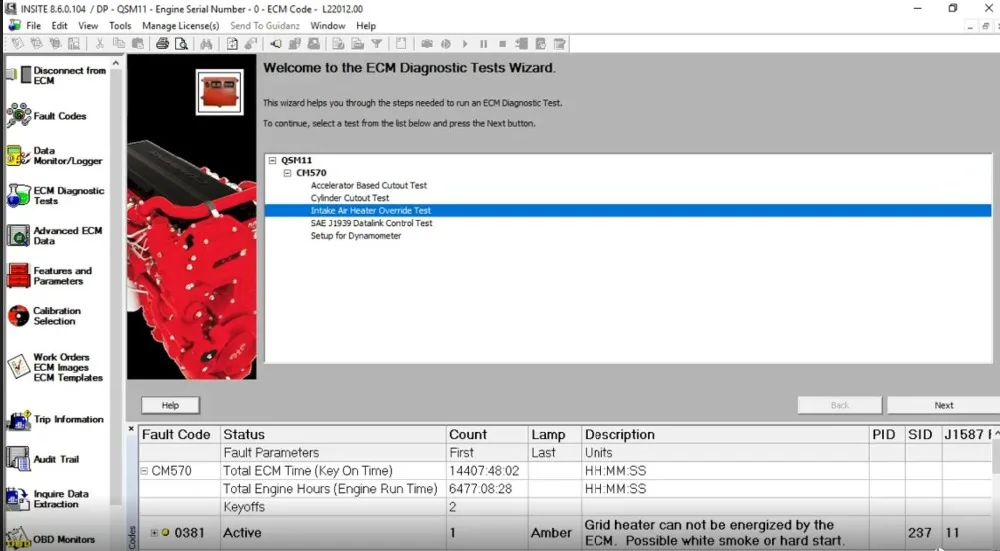Open the Data Monitor/Logger view
This screenshot has width=1000, height=551.
[54, 156]
